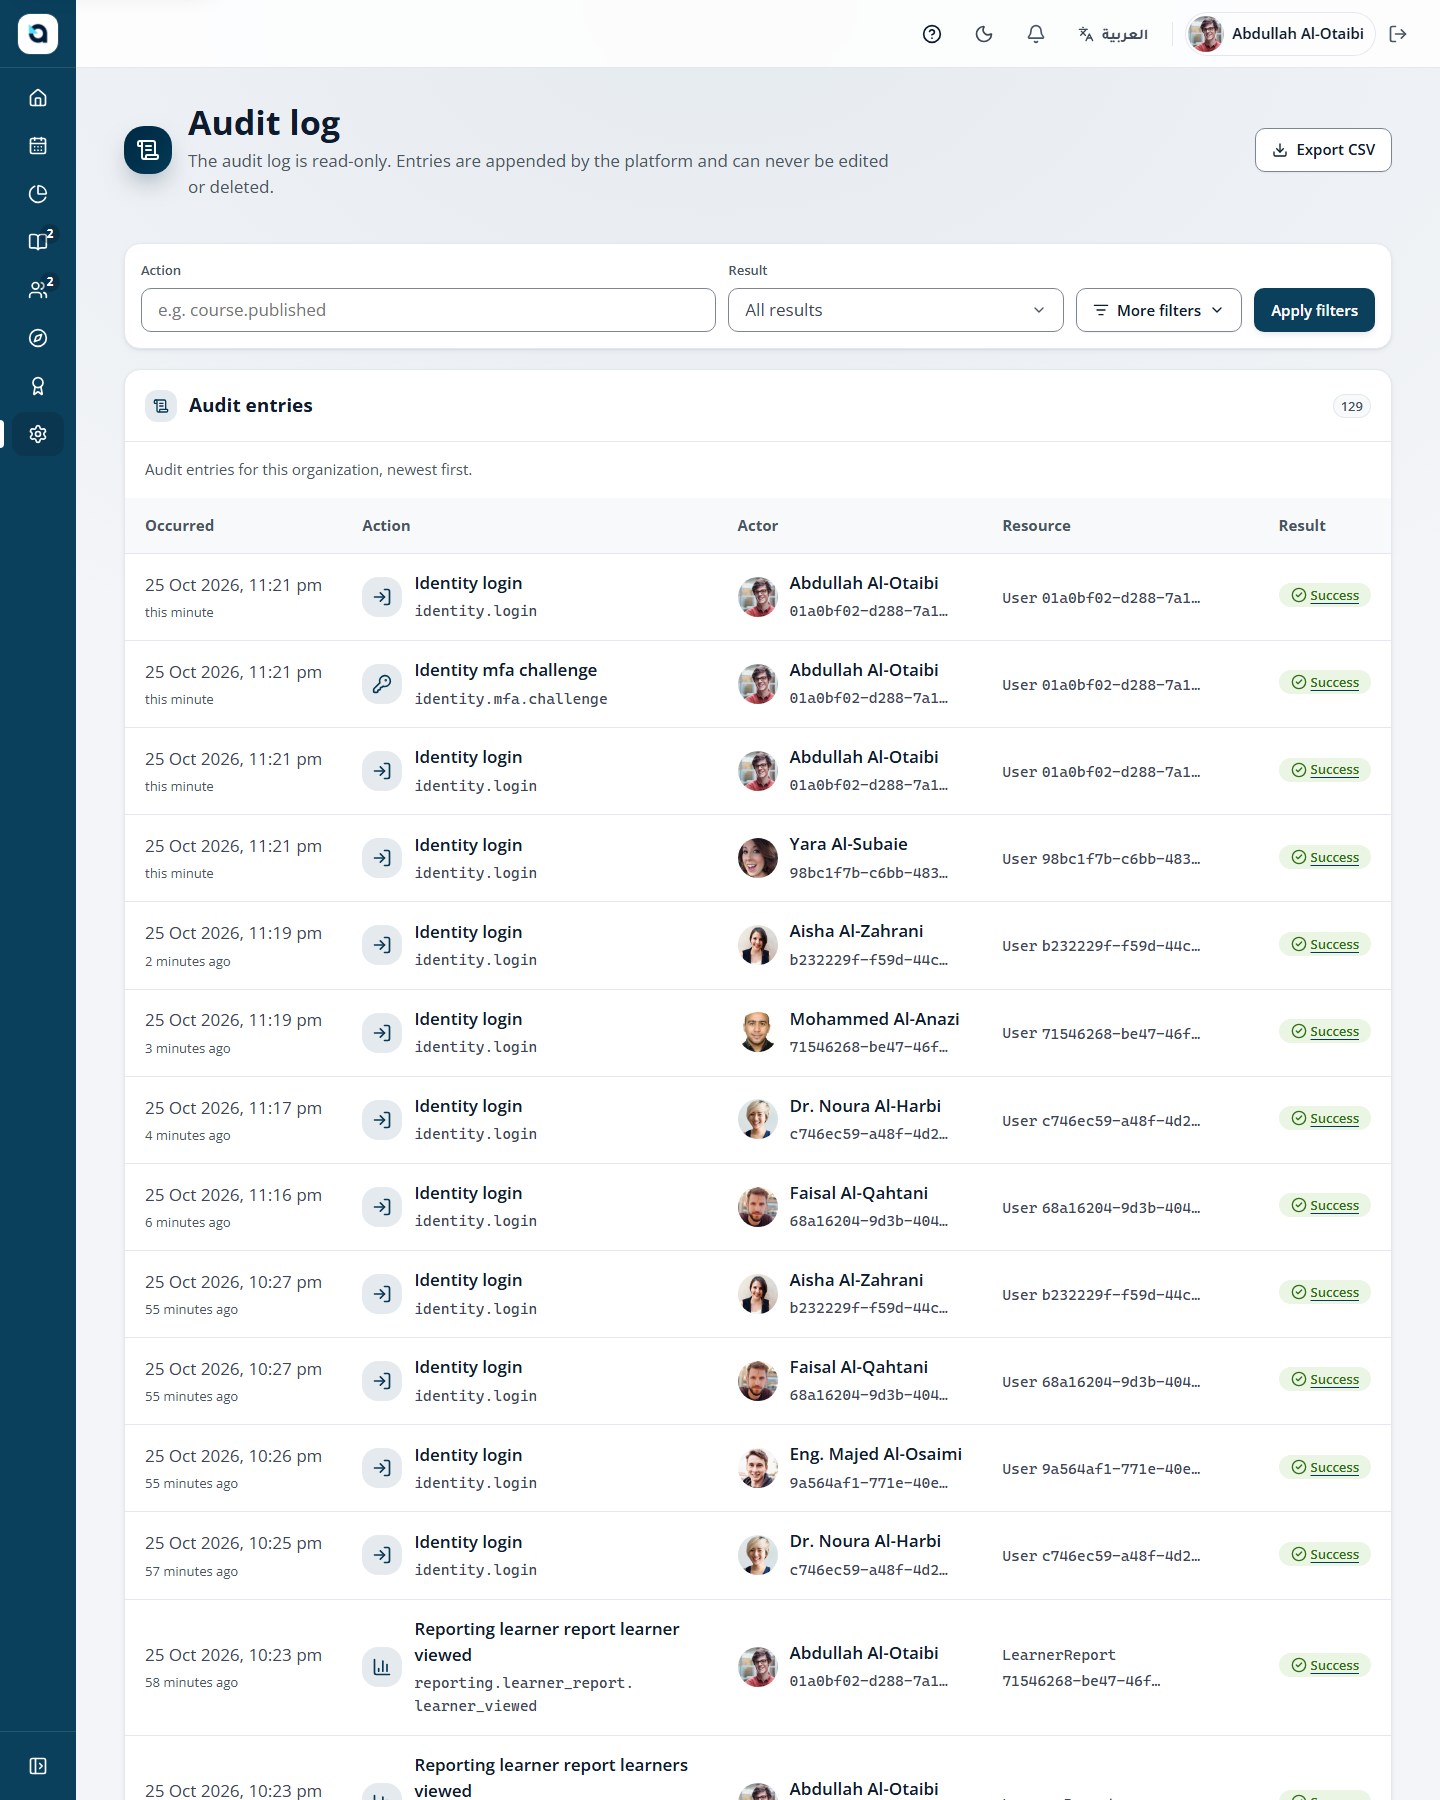Click Audit log page header icon
This screenshot has height=1800, width=1440.
148,150
